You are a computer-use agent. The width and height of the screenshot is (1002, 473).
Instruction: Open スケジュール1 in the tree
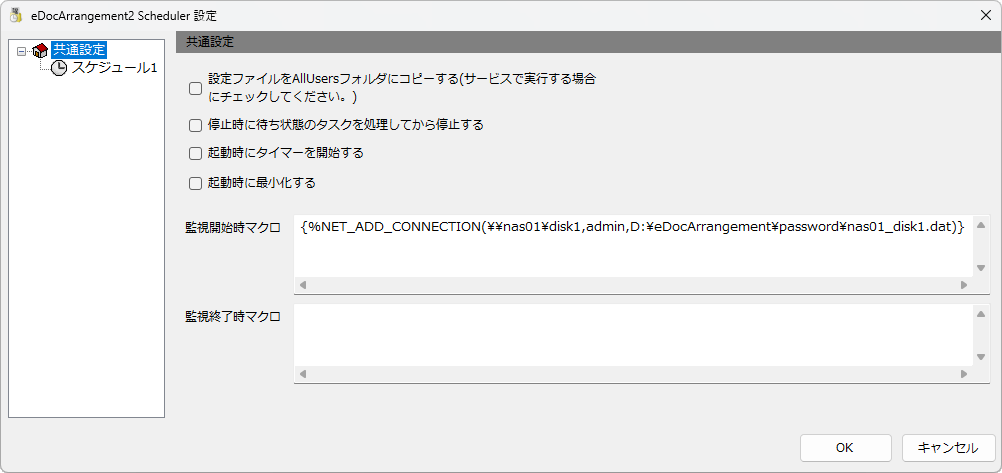pos(114,68)
